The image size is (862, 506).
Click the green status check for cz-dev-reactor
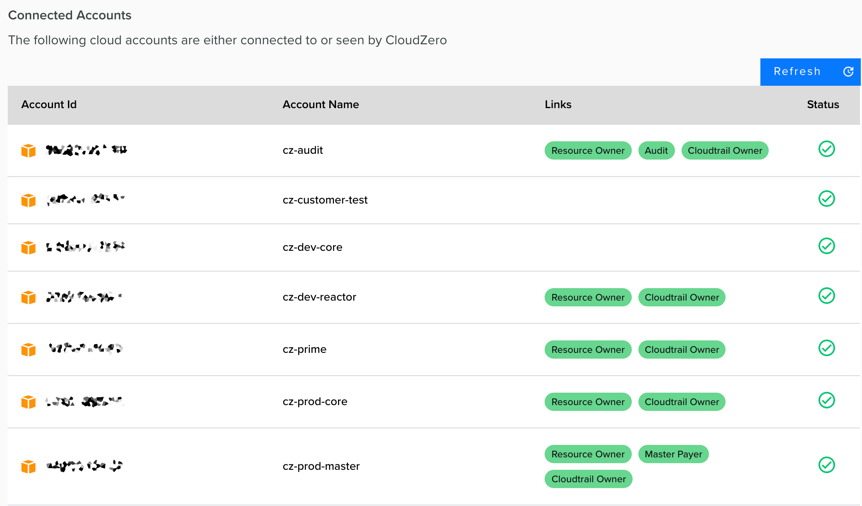(x=826, y=296)
